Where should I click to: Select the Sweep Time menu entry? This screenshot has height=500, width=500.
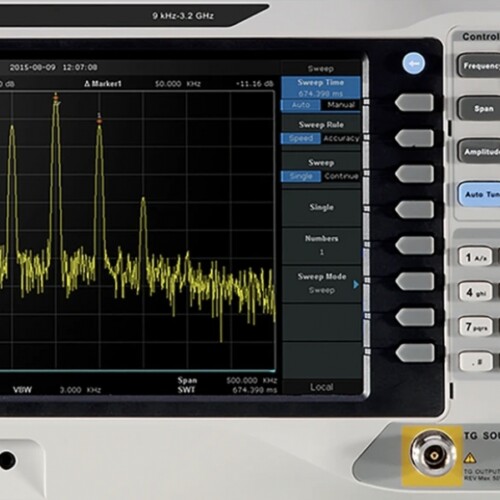pyautogui.click(x=321, y=88)
